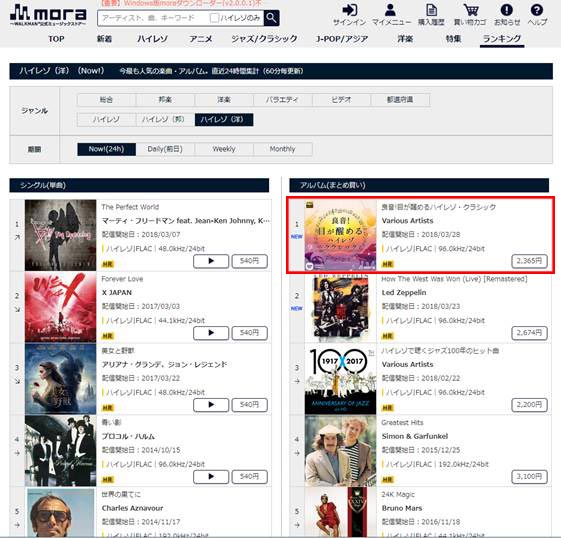Open the アニメ menu
561x538 pixels.
(201, 39)
